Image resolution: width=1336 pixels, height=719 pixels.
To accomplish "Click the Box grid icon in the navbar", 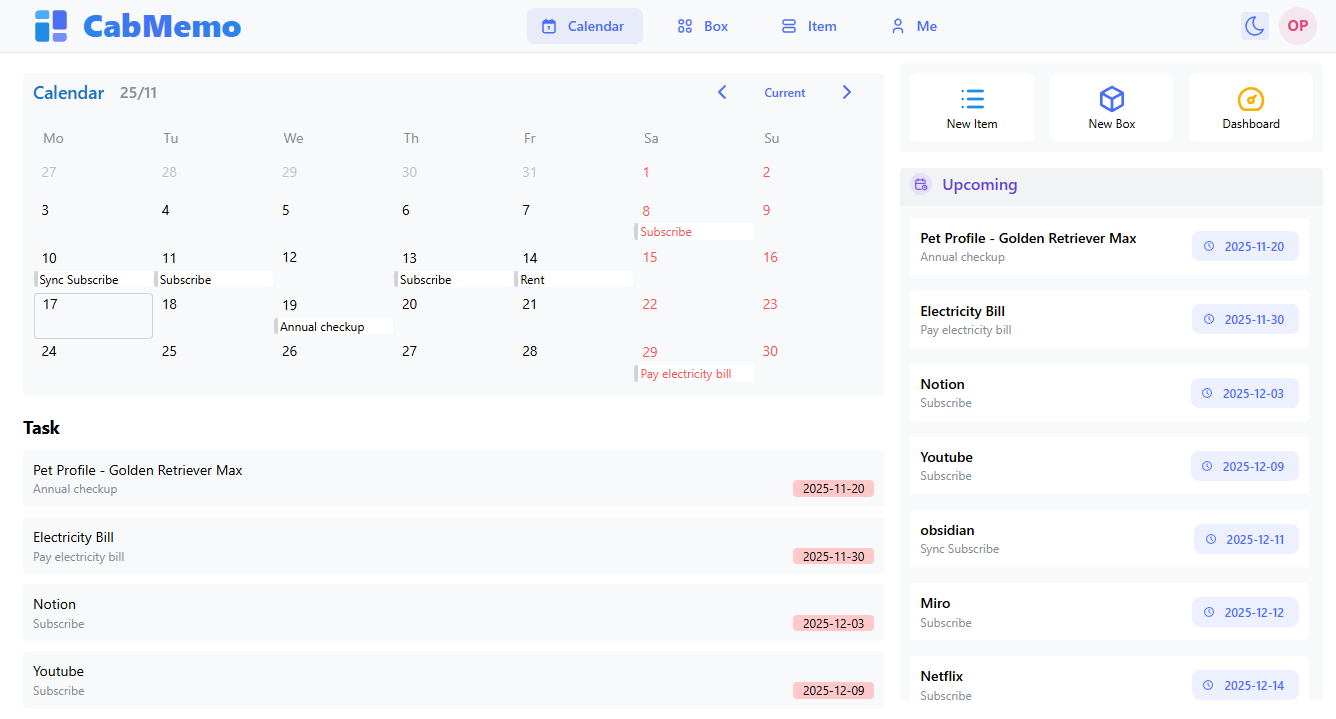I will click(684, 25).
